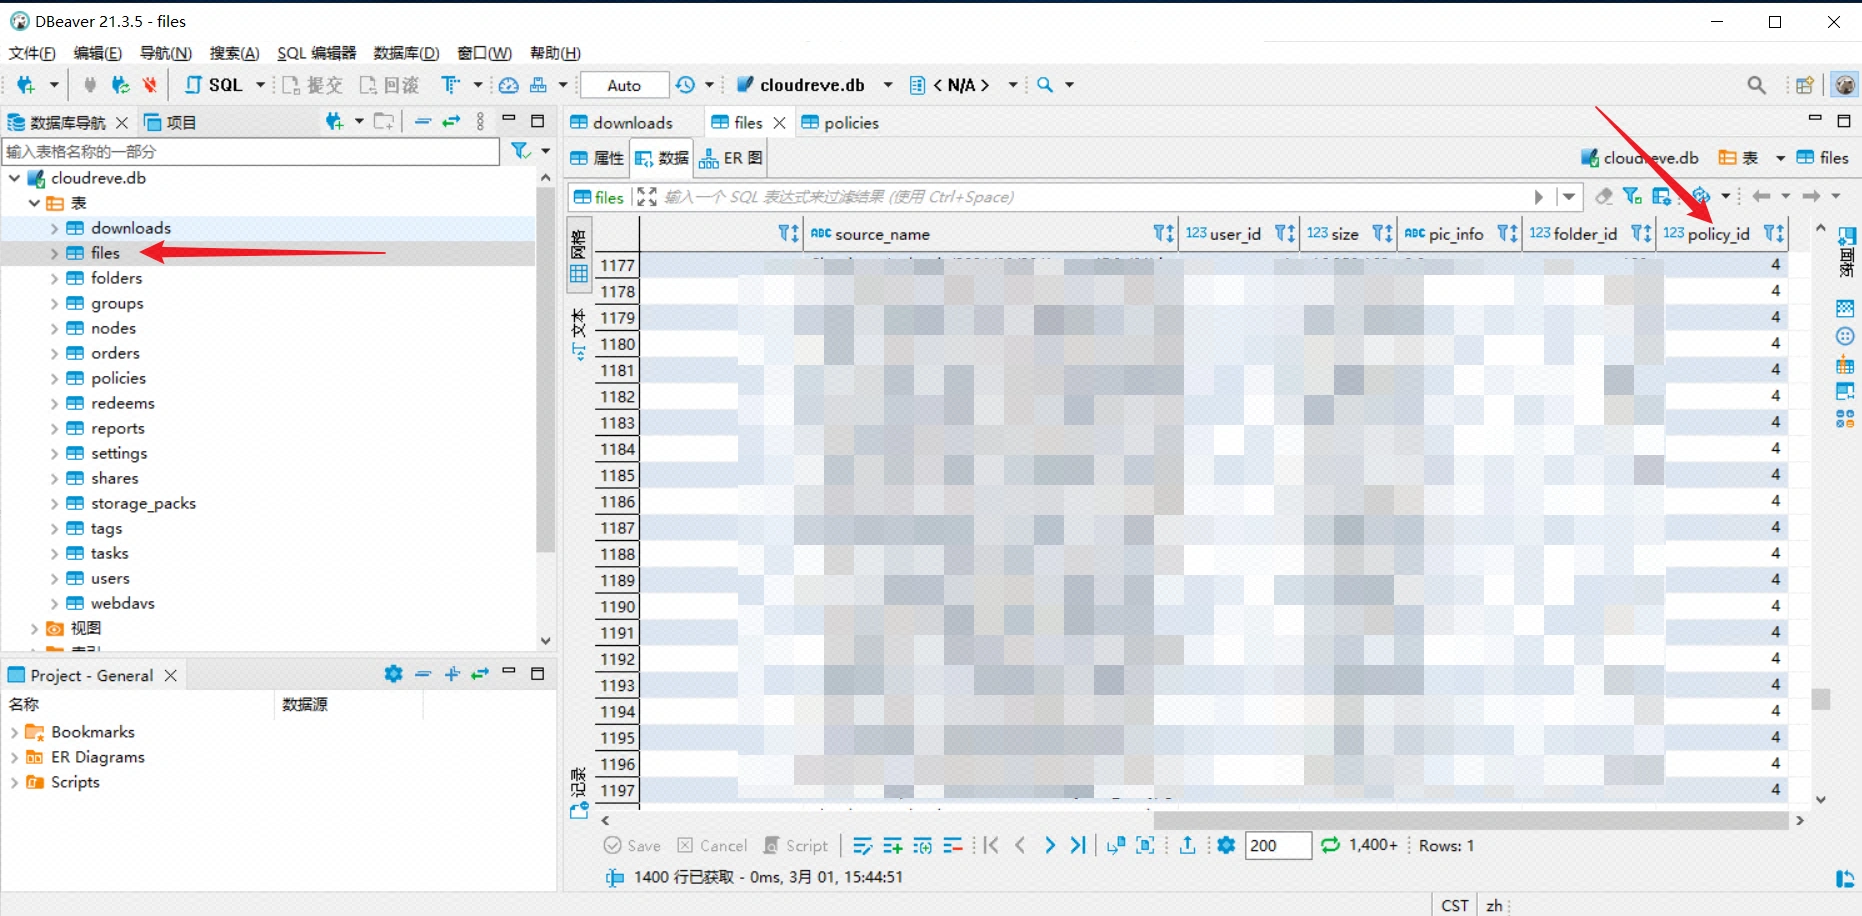Image resolution: width=1862 pixels, height=916 pixels.
Task: Open the dashboard gauge icon
Action: click(x=509, y=85)
